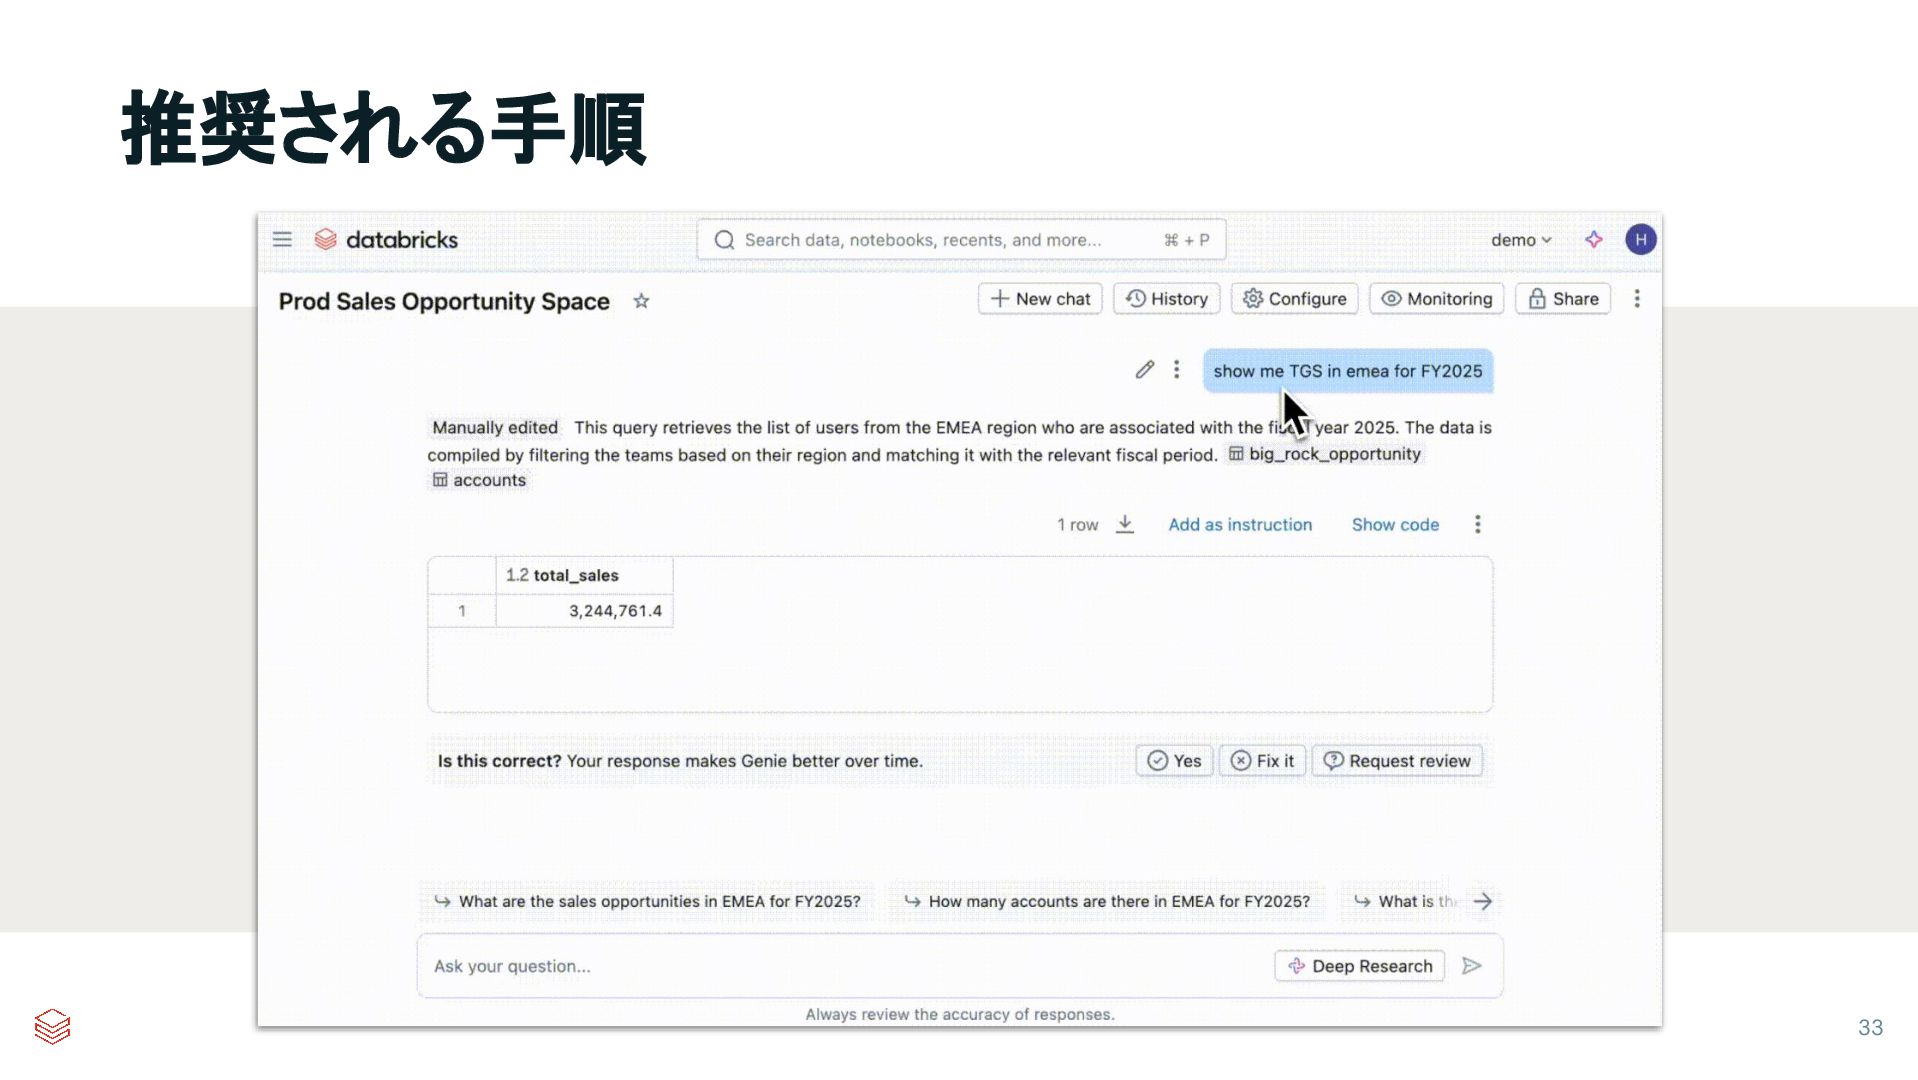
Task: Select the 3,244,761.4 cell
Action: pos(584,611)
